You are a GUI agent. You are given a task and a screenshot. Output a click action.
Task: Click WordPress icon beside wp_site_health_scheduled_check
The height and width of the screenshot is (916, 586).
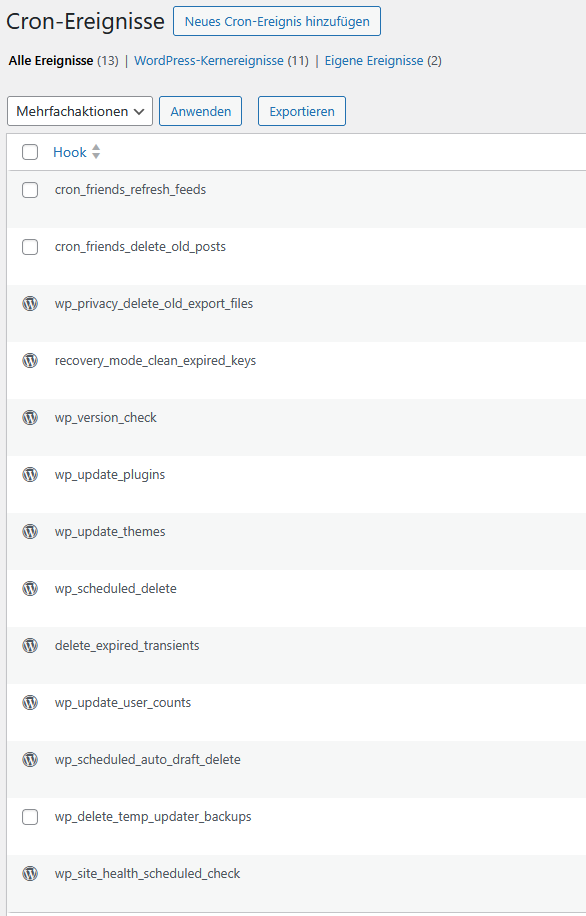coord(30,873)
